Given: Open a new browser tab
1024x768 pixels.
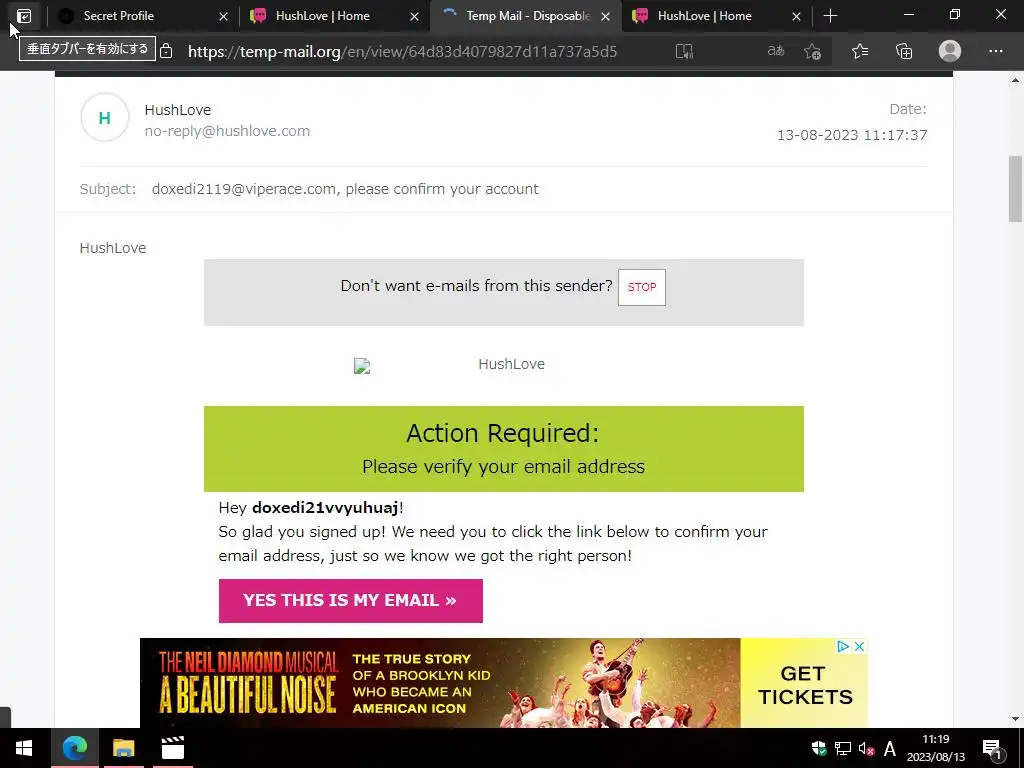Looking at the screenshot, I should pos(830,16).
